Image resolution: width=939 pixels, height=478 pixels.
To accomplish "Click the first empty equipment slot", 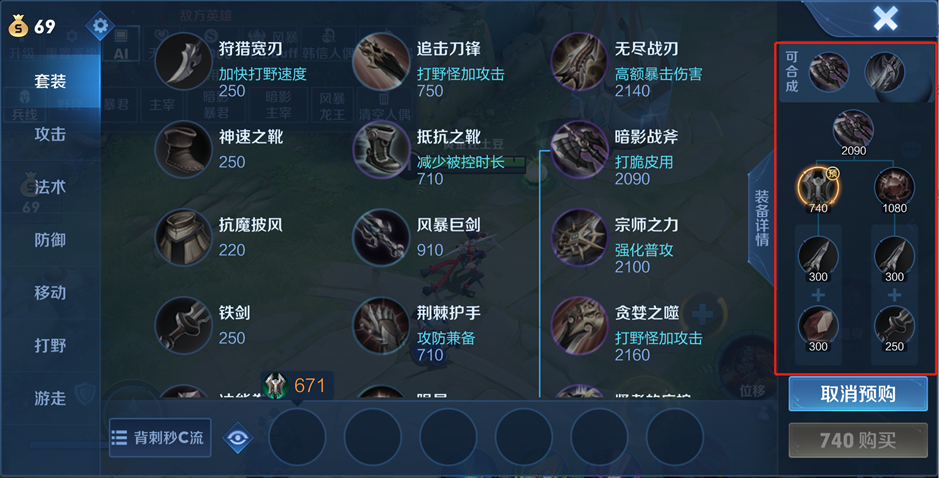I will pos(297,437).
